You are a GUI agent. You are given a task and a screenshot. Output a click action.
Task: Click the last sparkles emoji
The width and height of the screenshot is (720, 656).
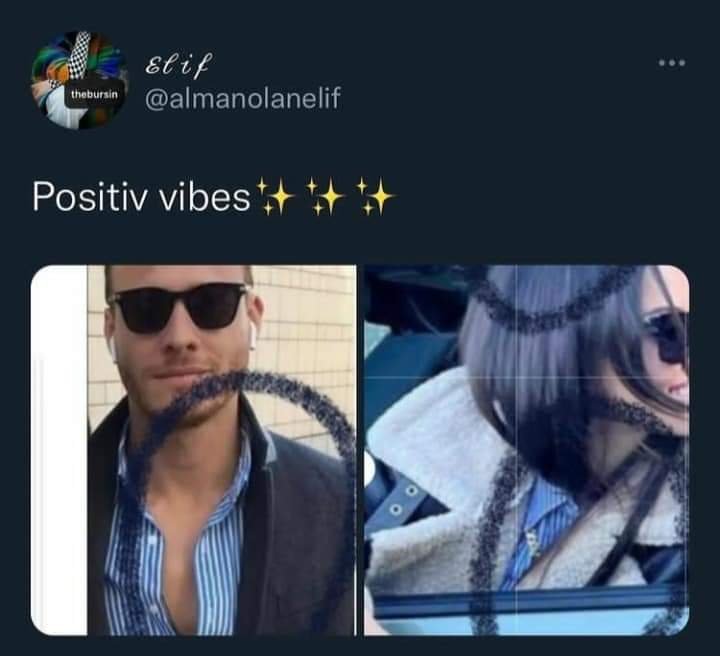[x=375, y=197]
